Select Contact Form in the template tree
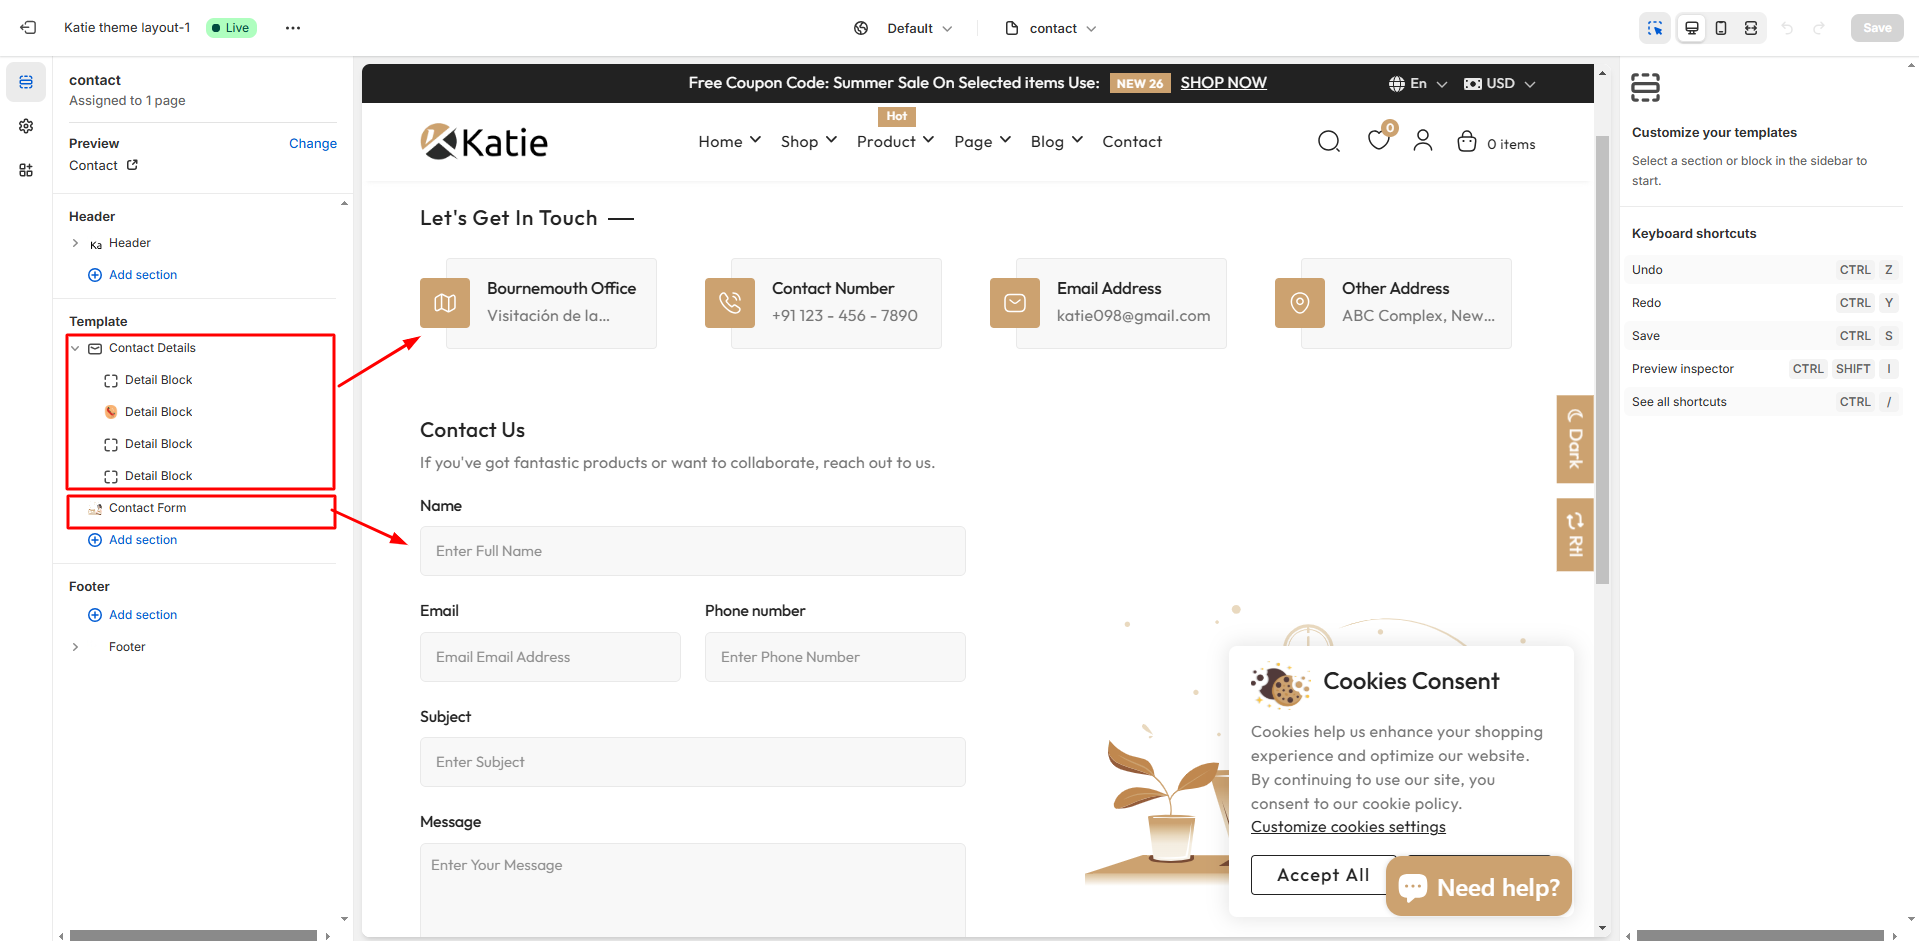Screen dimensions: 1919x941 [x=147, y=508]
